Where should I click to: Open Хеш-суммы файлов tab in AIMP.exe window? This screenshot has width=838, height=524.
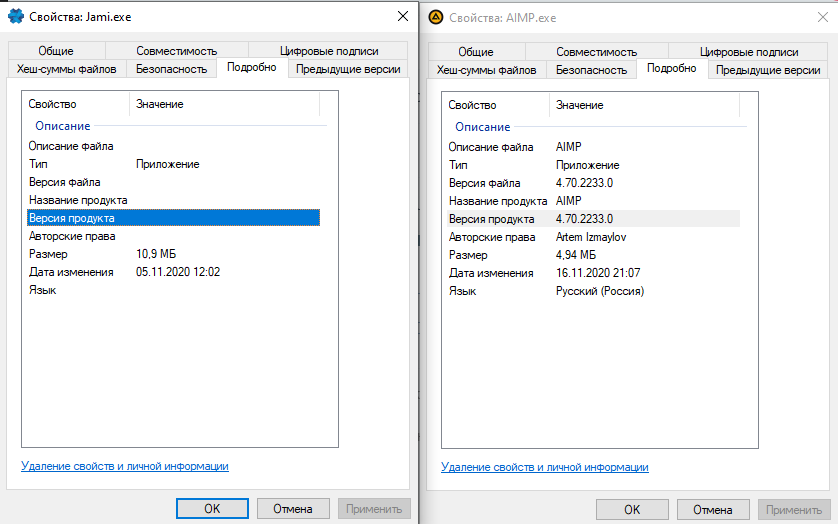(x=486, y=70)
